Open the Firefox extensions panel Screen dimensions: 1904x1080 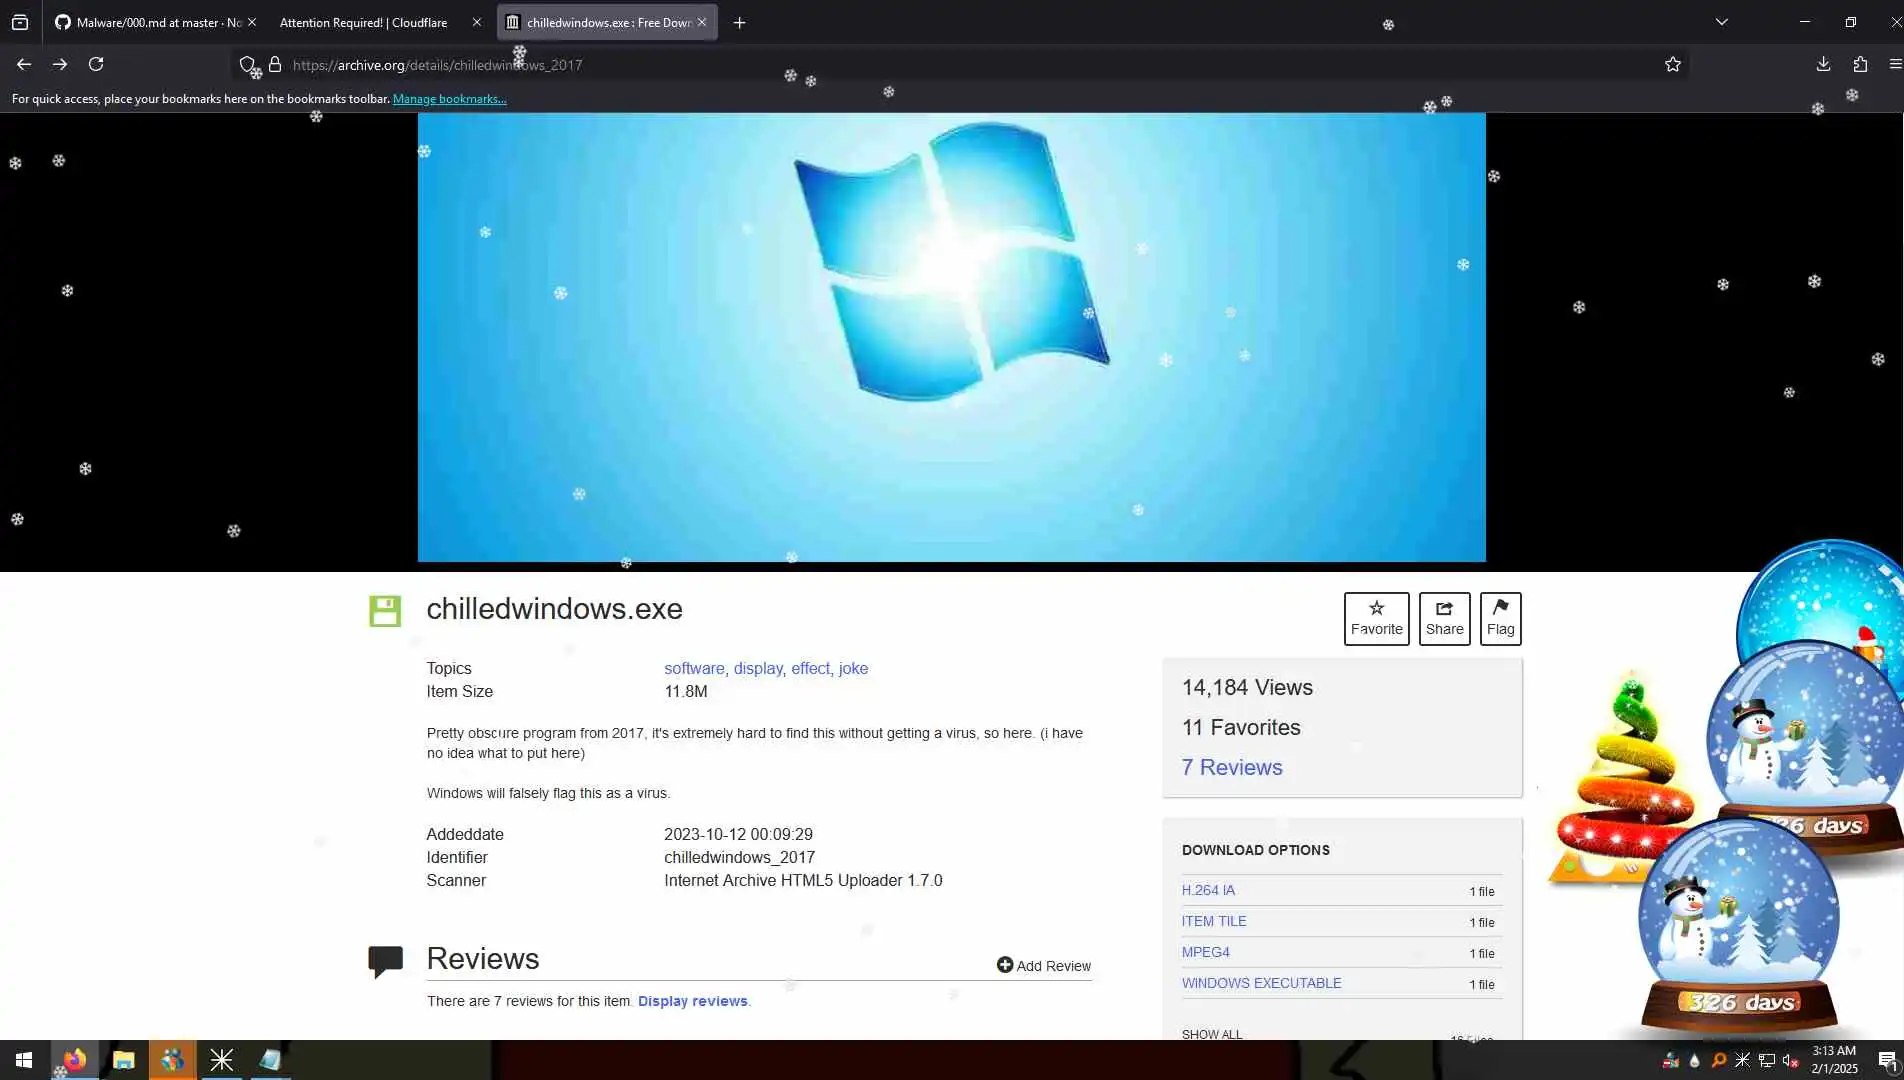(x=1860, y=64)
